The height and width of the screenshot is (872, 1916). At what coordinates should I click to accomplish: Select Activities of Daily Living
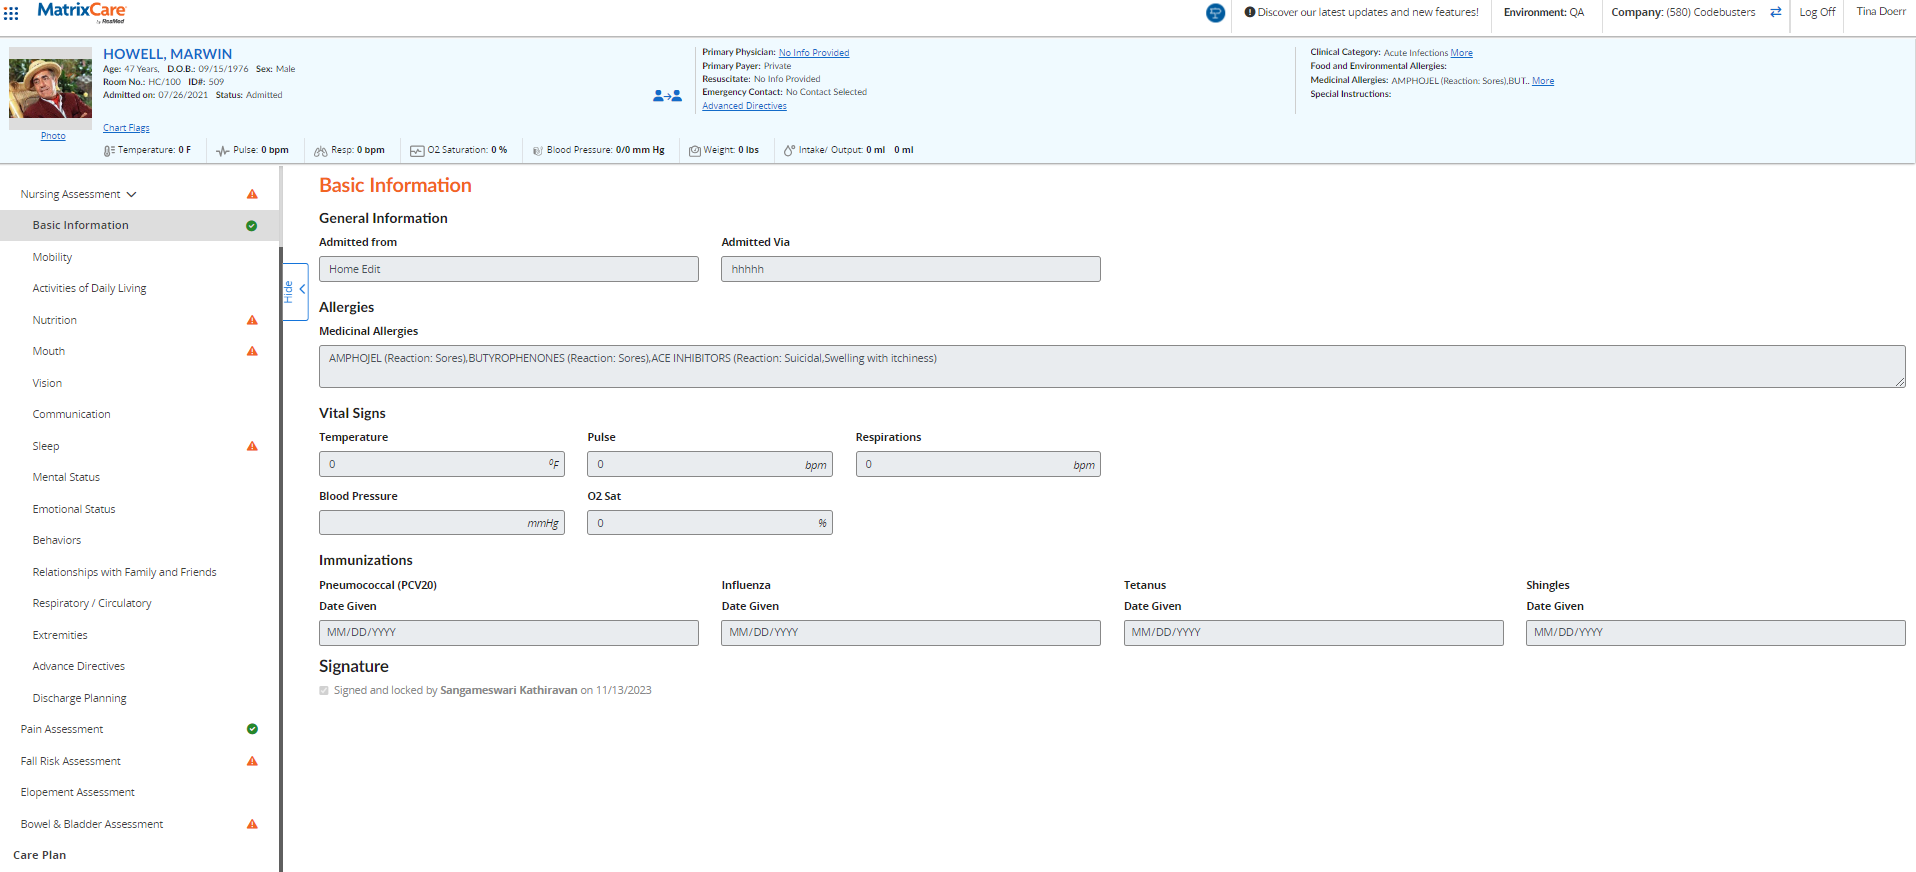pyautogui.click(x=89, y=288)
